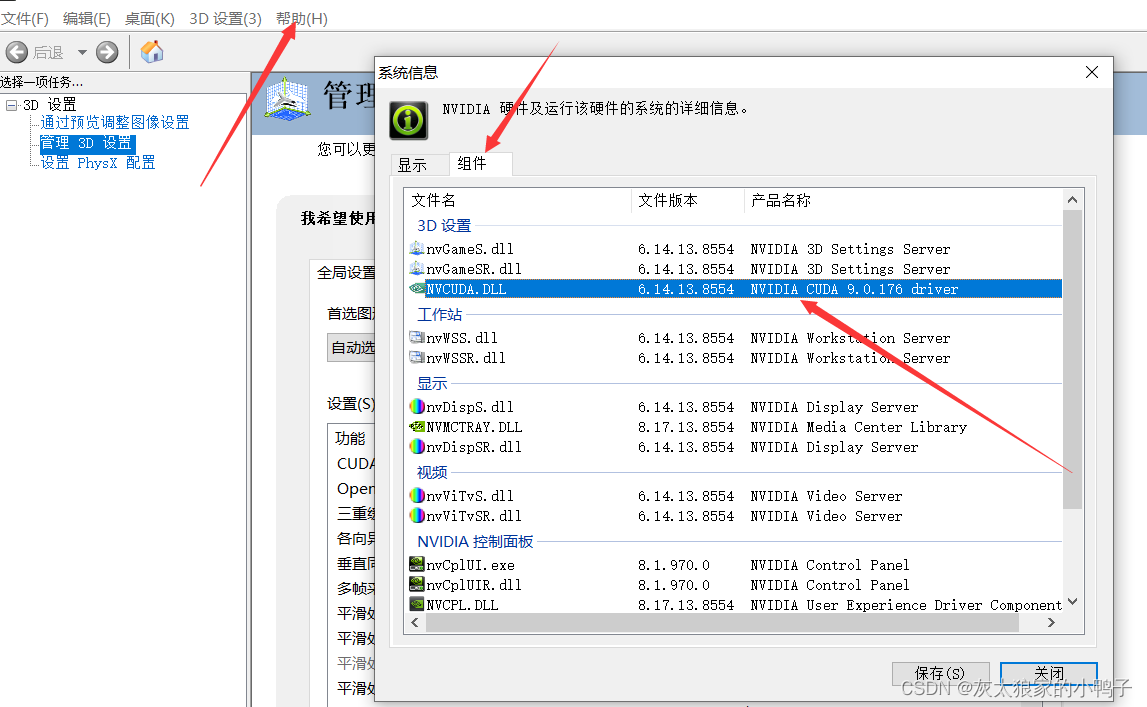
Task: Select 管理 3D 设置 in task tree
Action: click(86, 143)
